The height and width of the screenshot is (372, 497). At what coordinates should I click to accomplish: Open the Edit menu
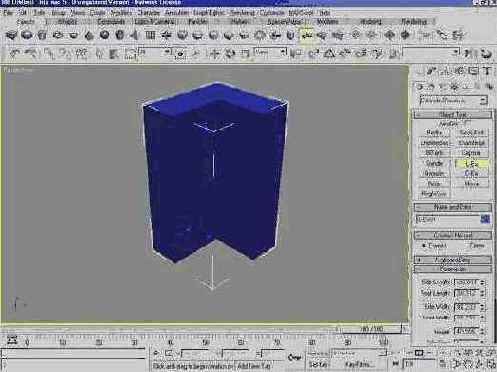point(22,13)
